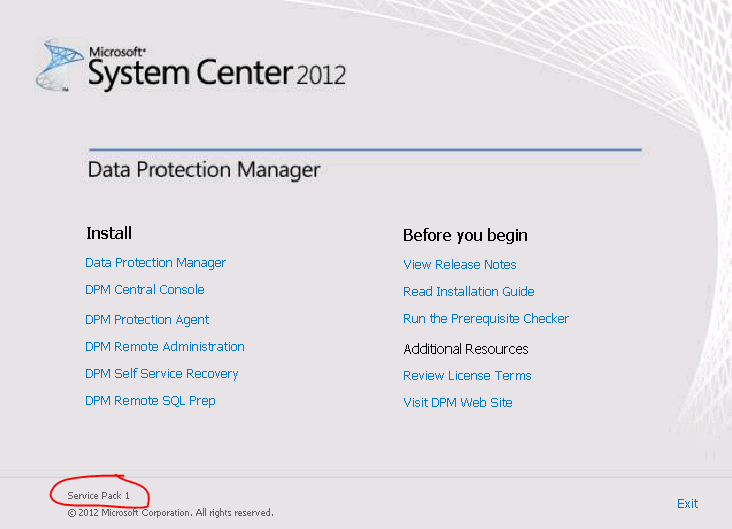Exit the setup splash screen
The image size is (732, 529).
point(687,503)
